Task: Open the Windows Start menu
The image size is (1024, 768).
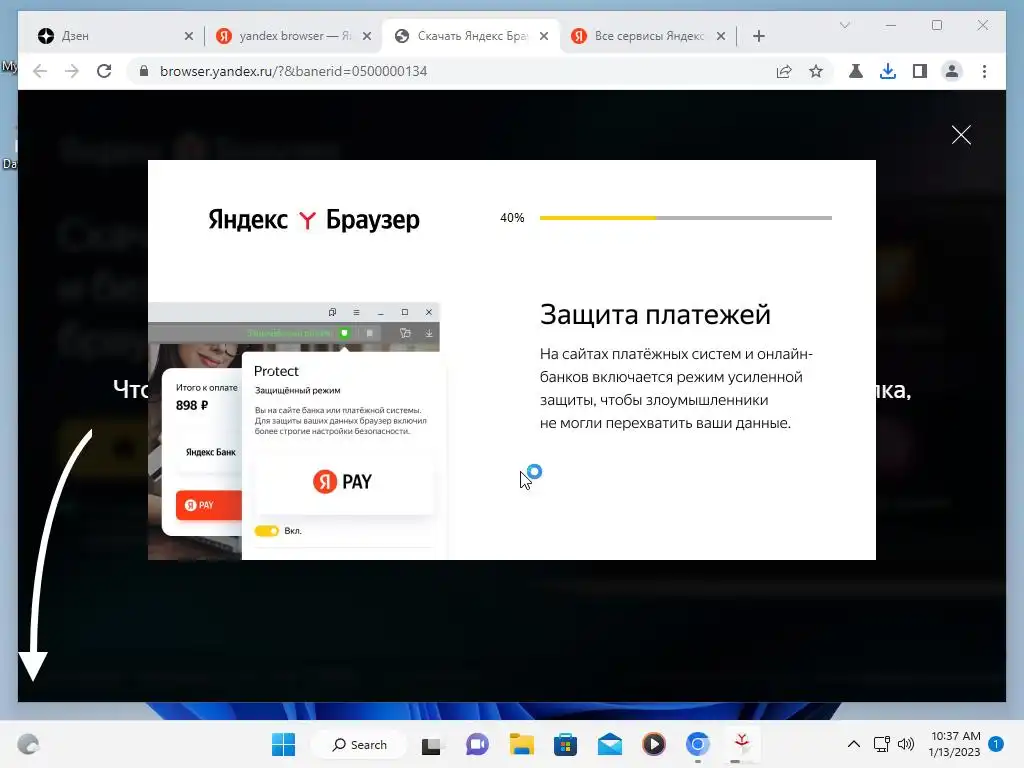Action: (283, 744)
